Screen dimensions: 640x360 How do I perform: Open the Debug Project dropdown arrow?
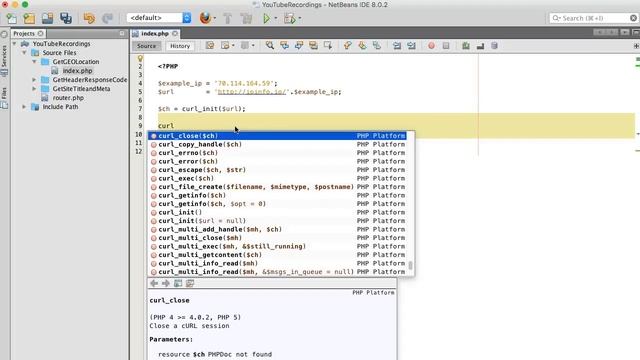300,18
